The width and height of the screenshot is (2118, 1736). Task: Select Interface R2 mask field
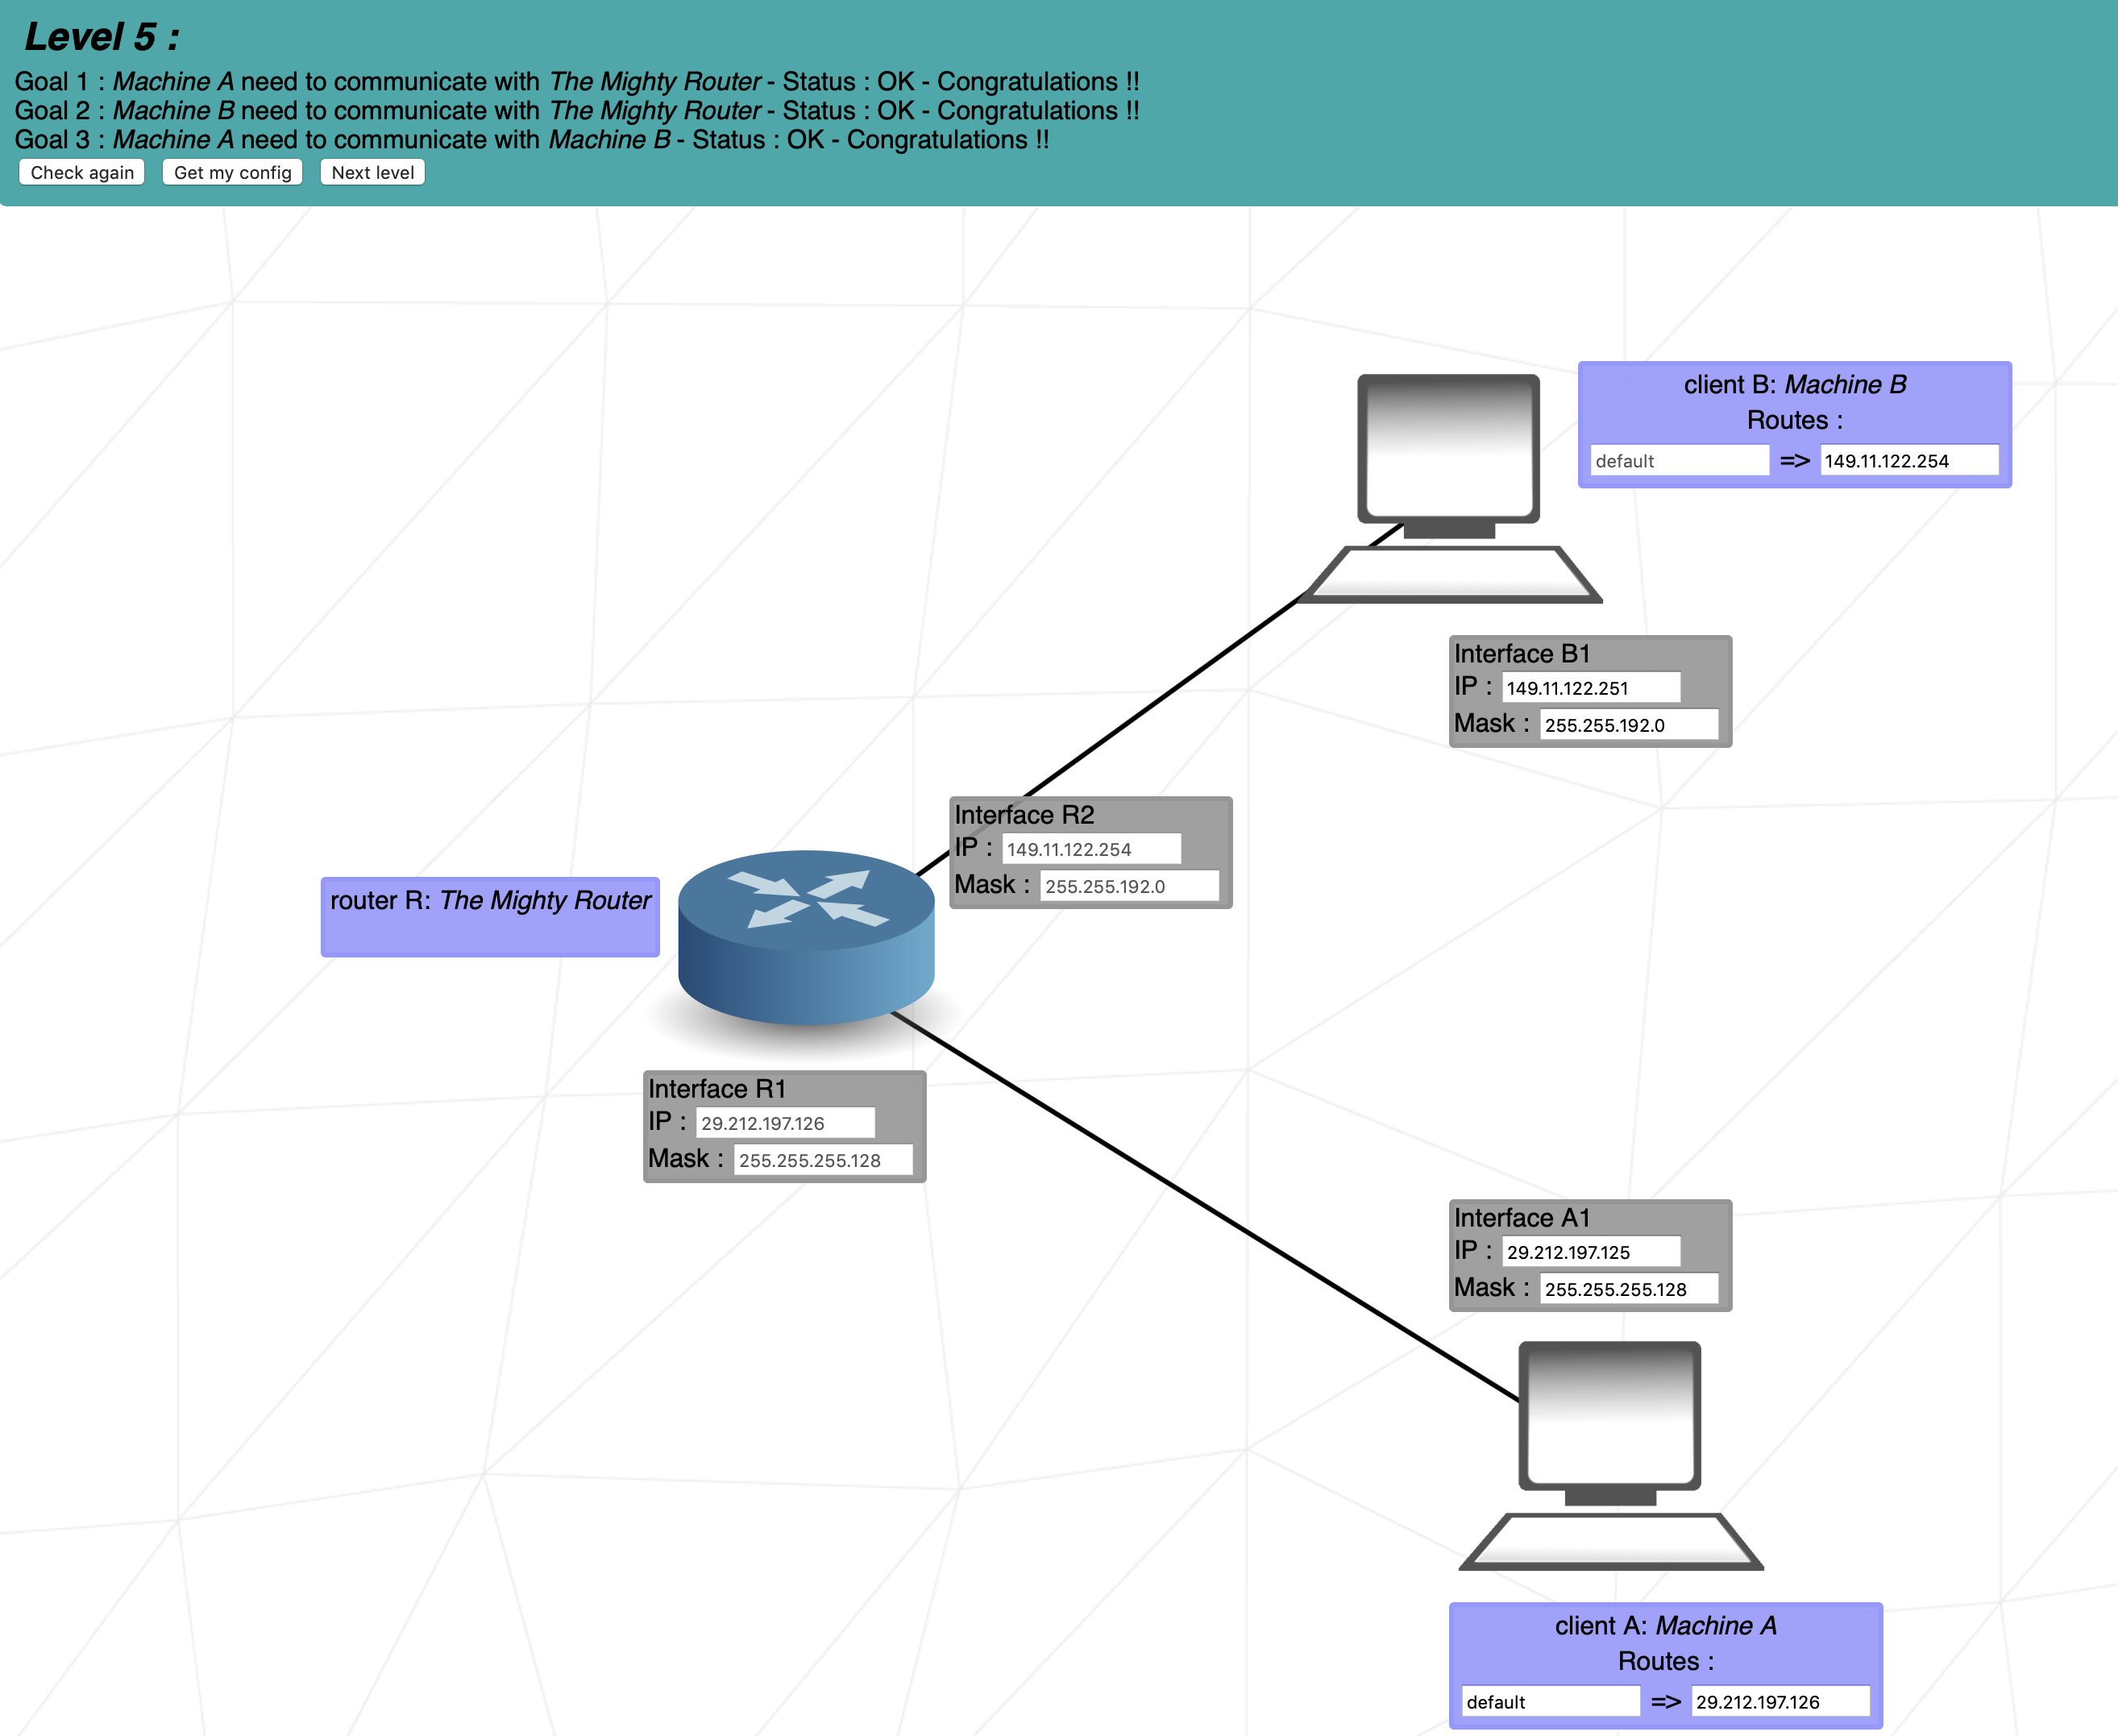(1128, 886)
